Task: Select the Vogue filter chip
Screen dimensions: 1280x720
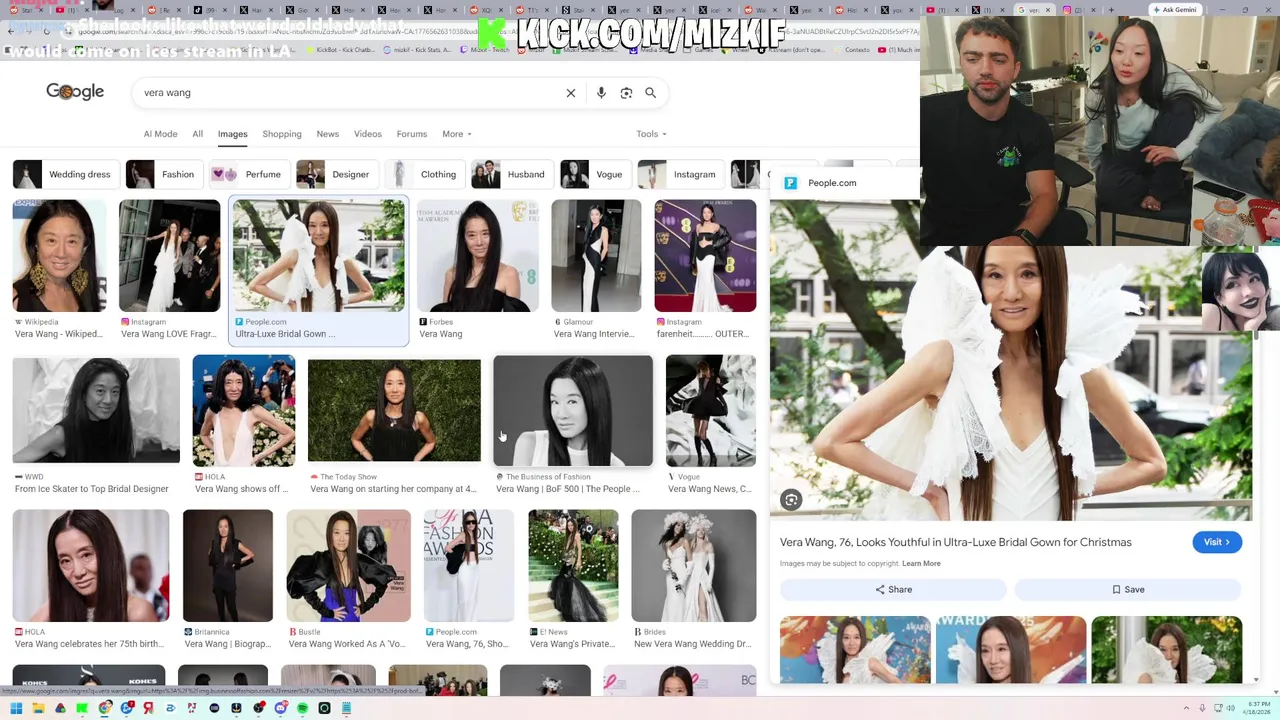Action: coord(596,174)
